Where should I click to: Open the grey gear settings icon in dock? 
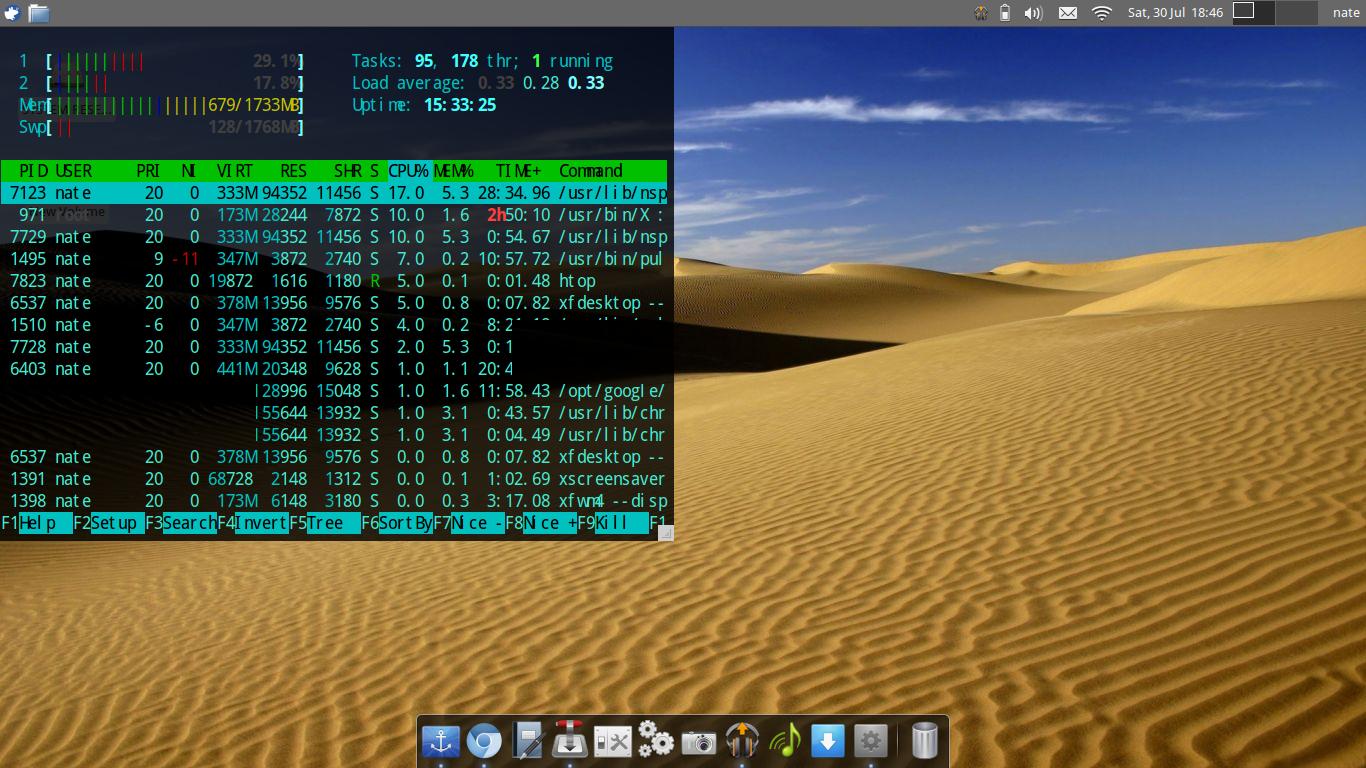pos(871,741)
